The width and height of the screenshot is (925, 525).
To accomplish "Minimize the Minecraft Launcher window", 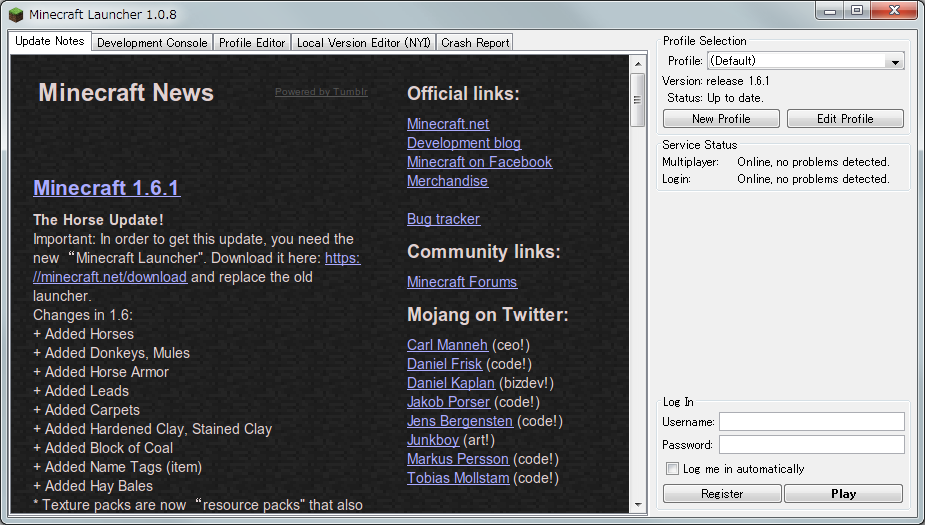I will [x=830, y=11].
